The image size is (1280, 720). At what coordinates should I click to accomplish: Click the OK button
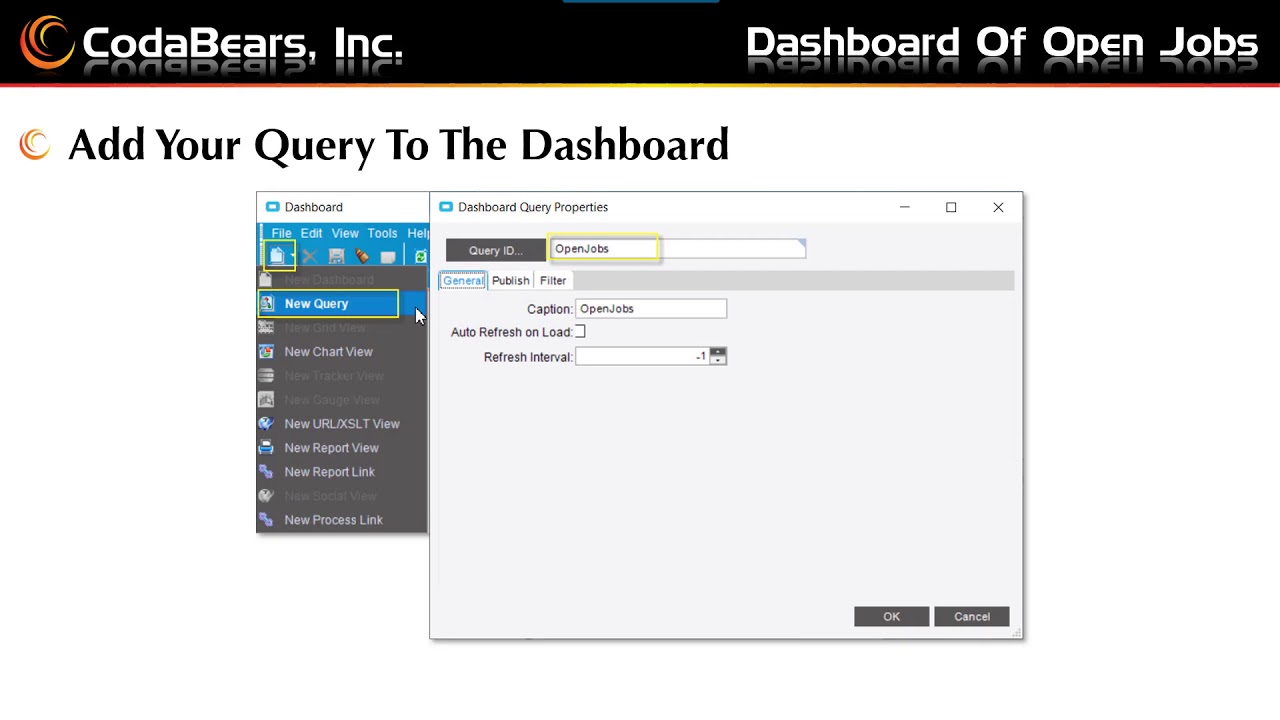892,617
